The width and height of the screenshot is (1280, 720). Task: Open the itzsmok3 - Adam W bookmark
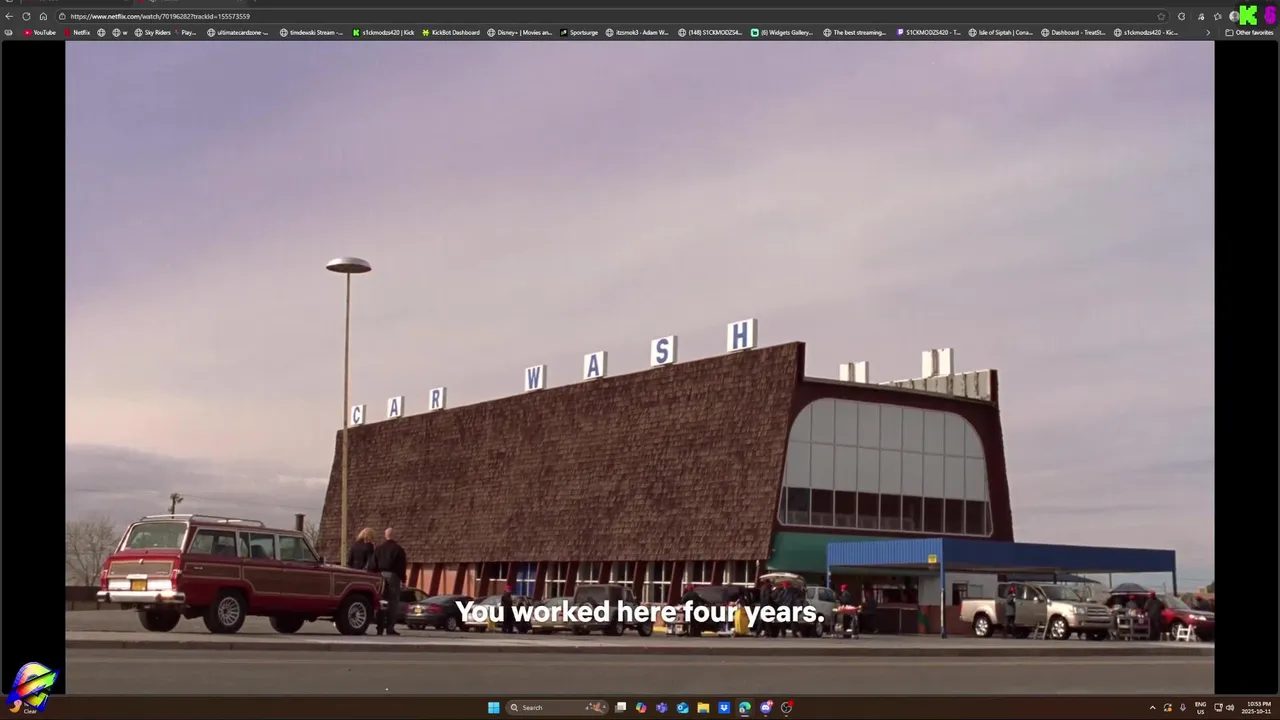637,33
